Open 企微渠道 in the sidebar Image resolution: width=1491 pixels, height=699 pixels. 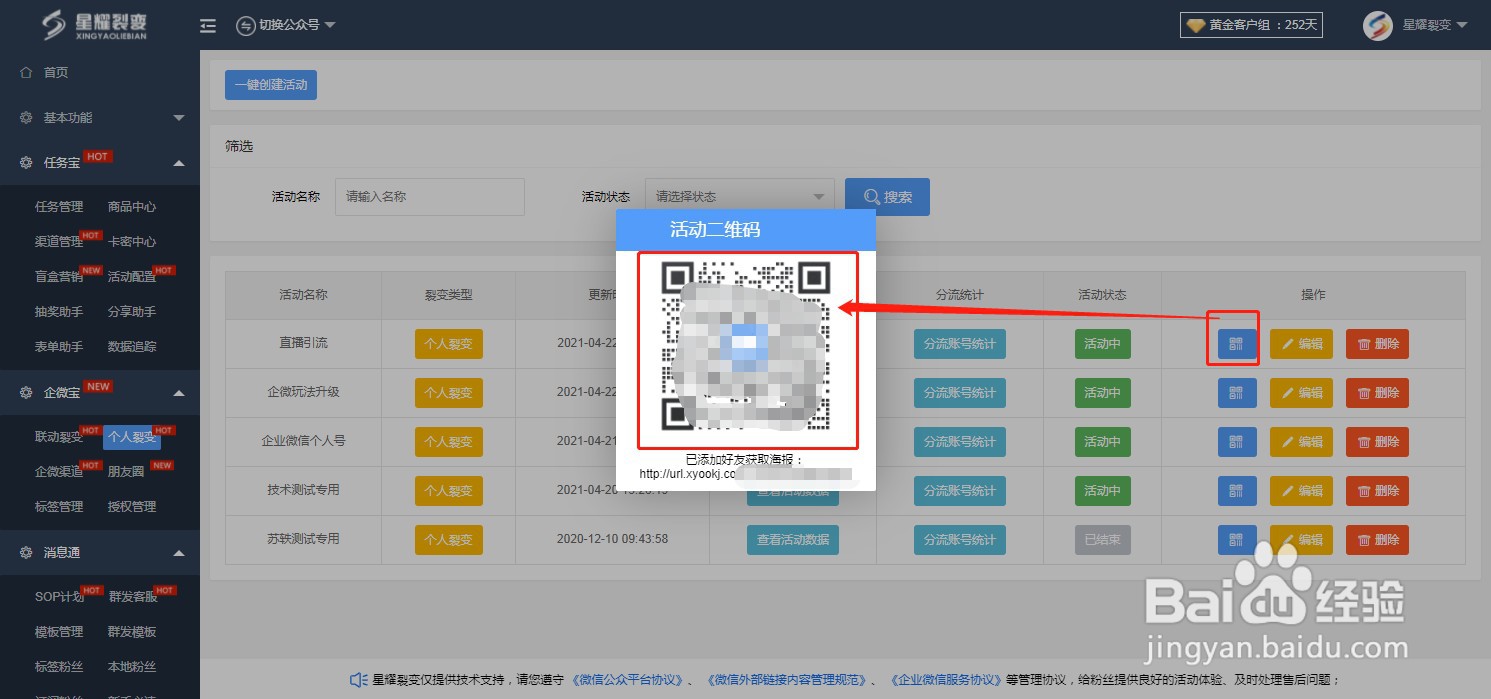tap(59, 472)
